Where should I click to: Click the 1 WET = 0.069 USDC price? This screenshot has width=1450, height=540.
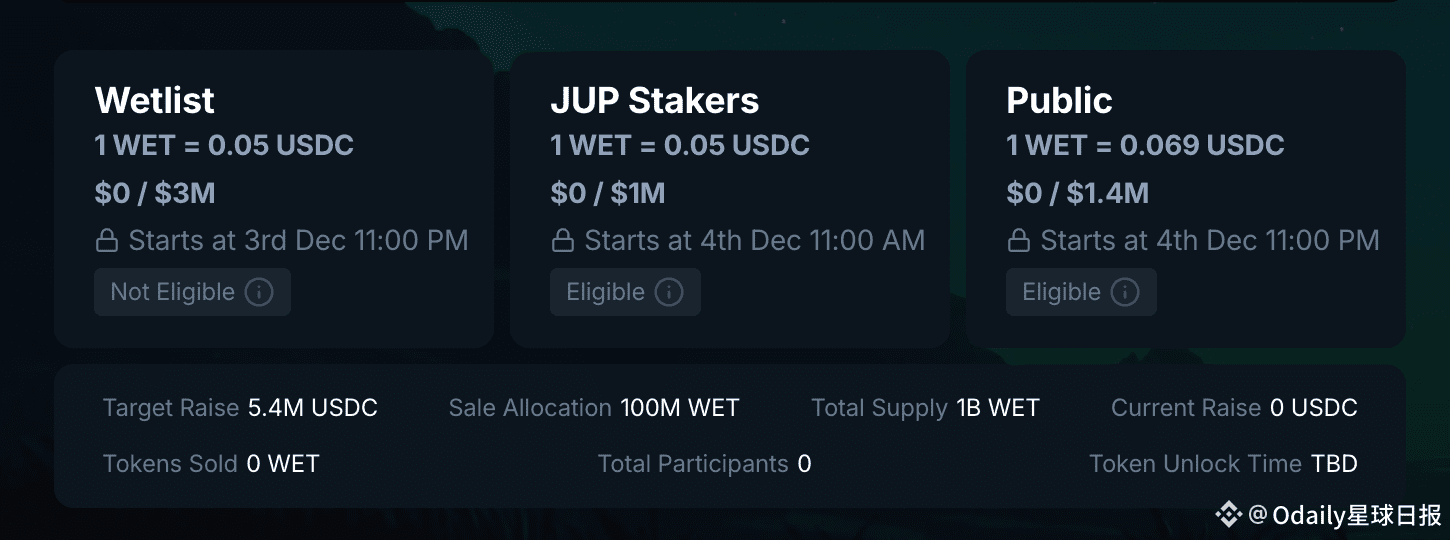[1145, 145]
